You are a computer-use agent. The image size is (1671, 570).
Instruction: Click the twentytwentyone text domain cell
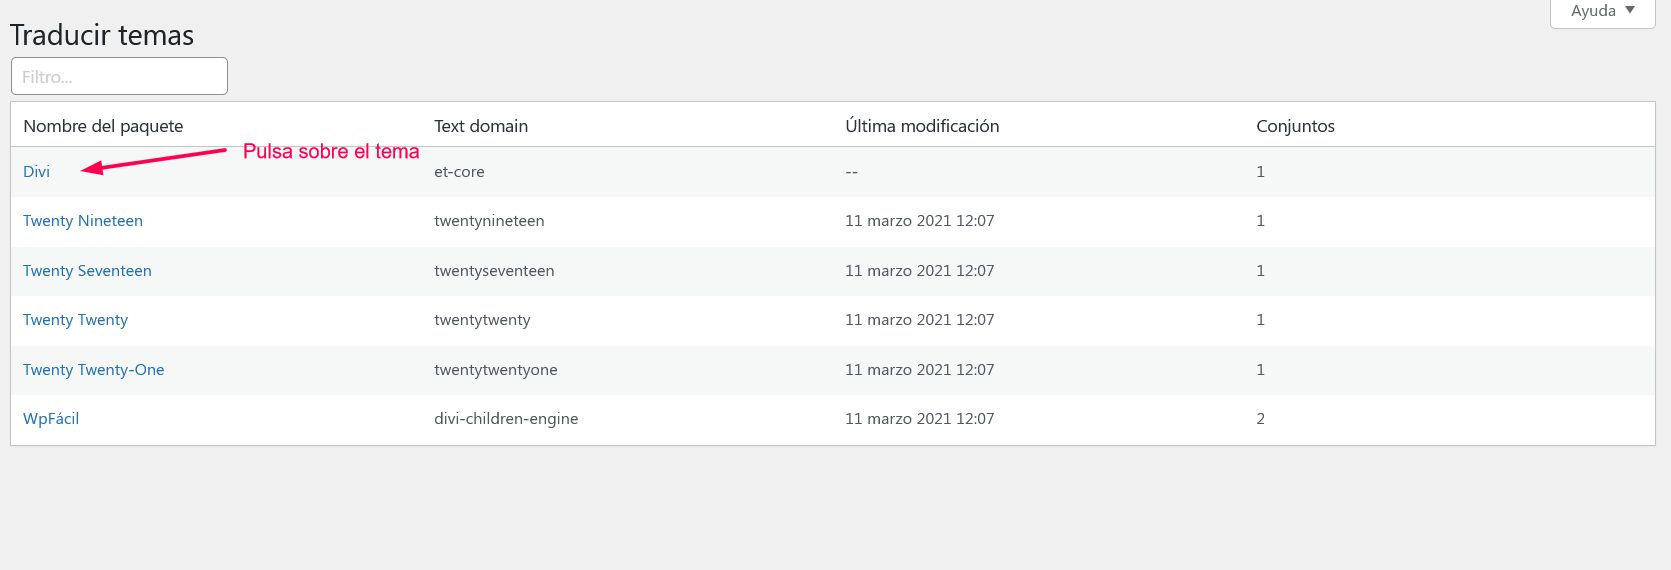496,370
